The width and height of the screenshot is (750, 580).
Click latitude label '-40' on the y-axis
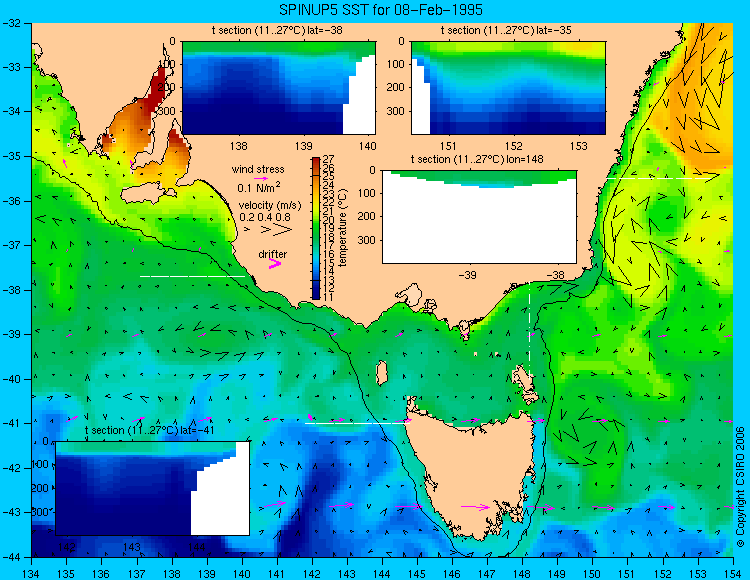click(11, 379)
